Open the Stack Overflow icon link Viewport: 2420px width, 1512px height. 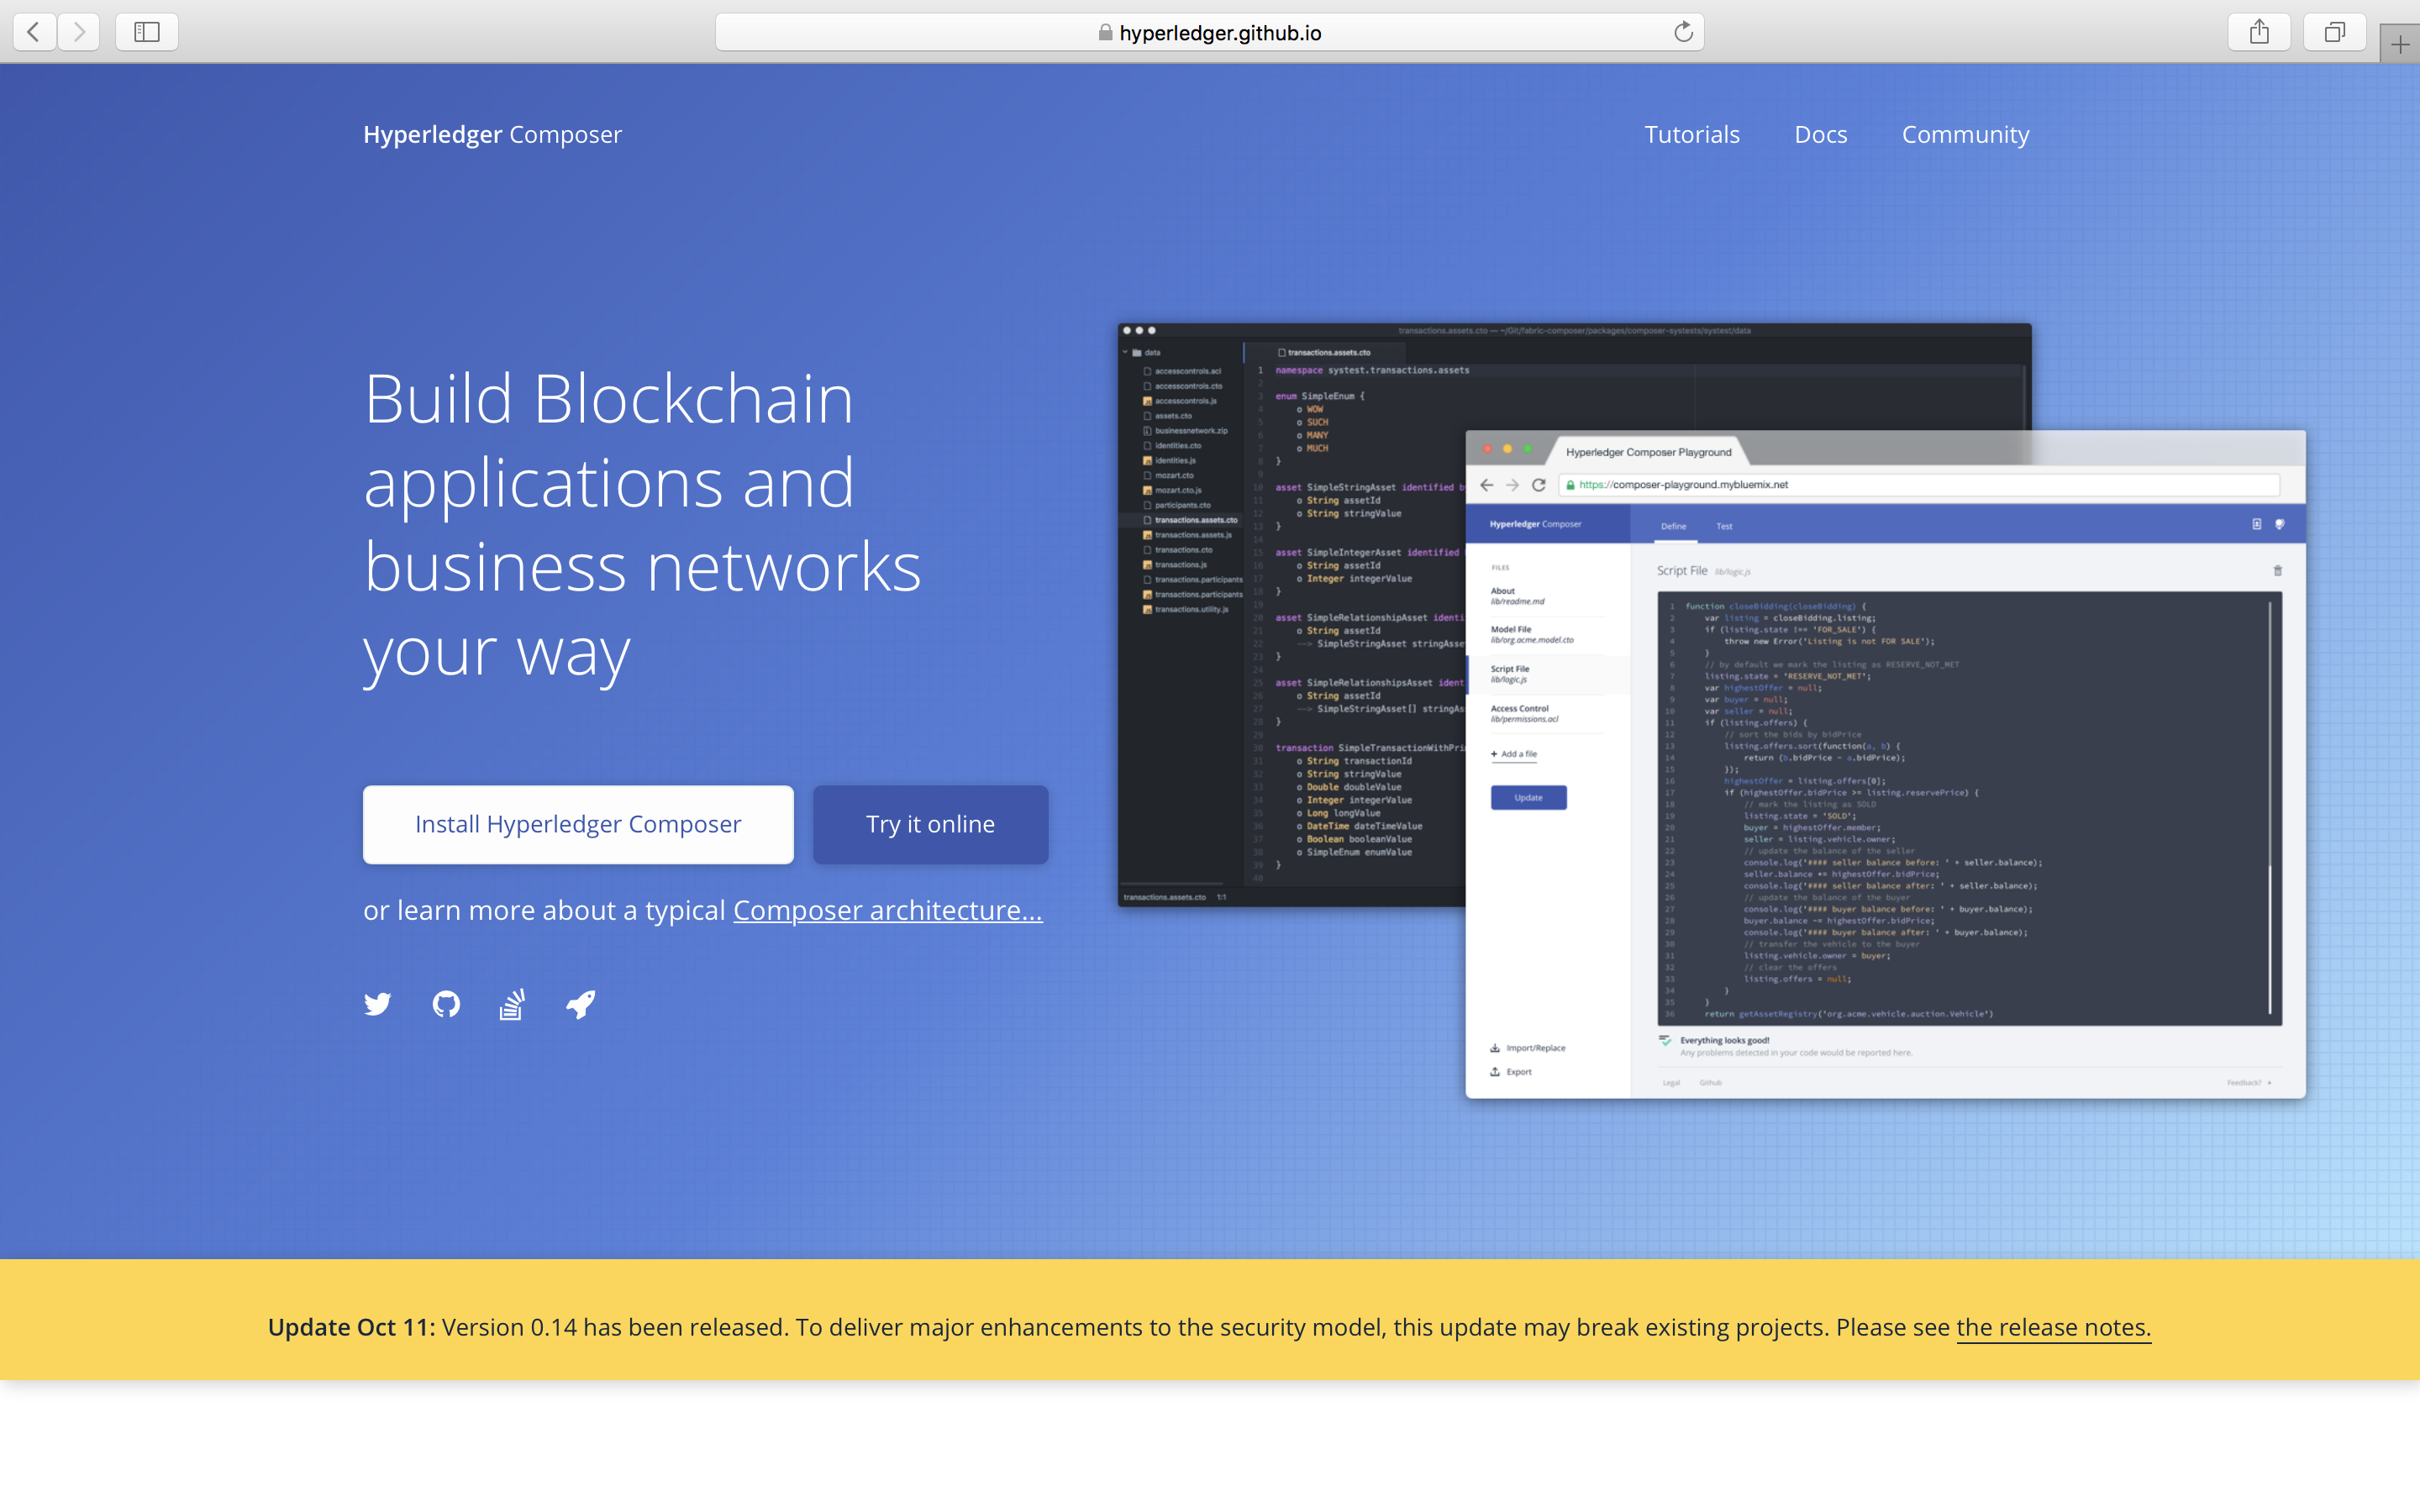pyautogui.click(x=512, y=1004)
